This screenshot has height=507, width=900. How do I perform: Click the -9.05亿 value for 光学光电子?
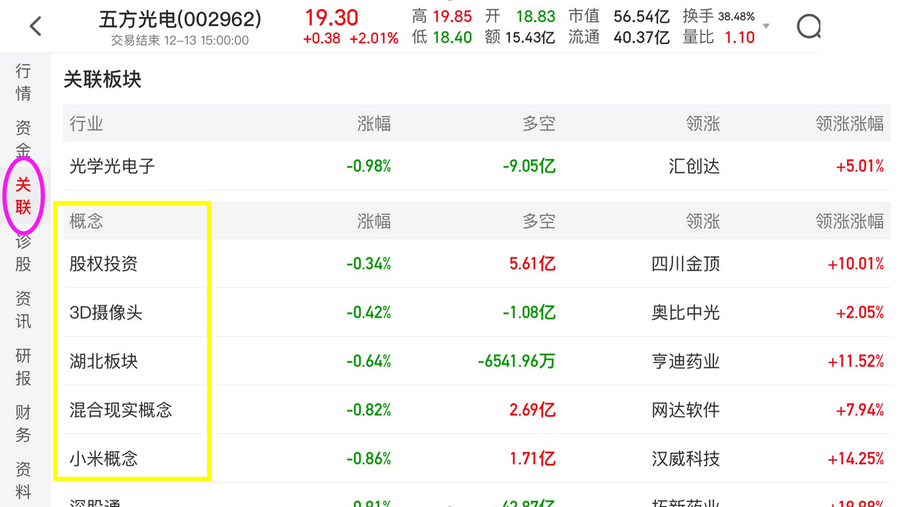[529, 167]
